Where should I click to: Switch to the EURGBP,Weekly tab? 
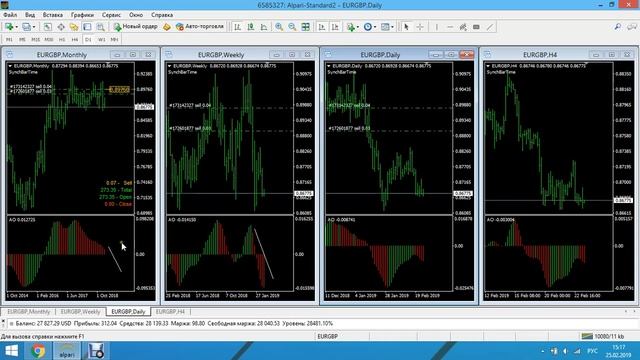pos(80,311)
